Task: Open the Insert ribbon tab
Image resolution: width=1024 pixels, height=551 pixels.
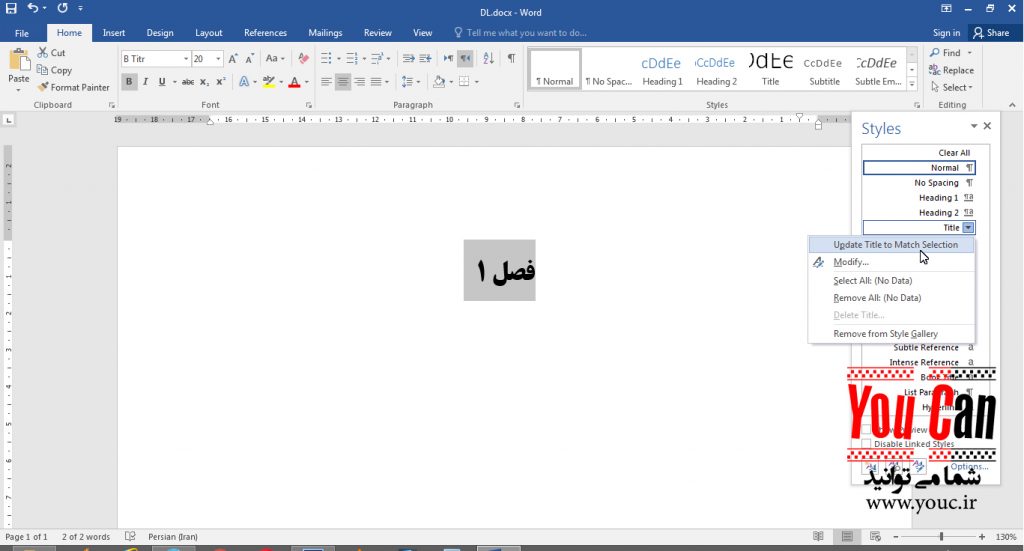Action: 114,33
